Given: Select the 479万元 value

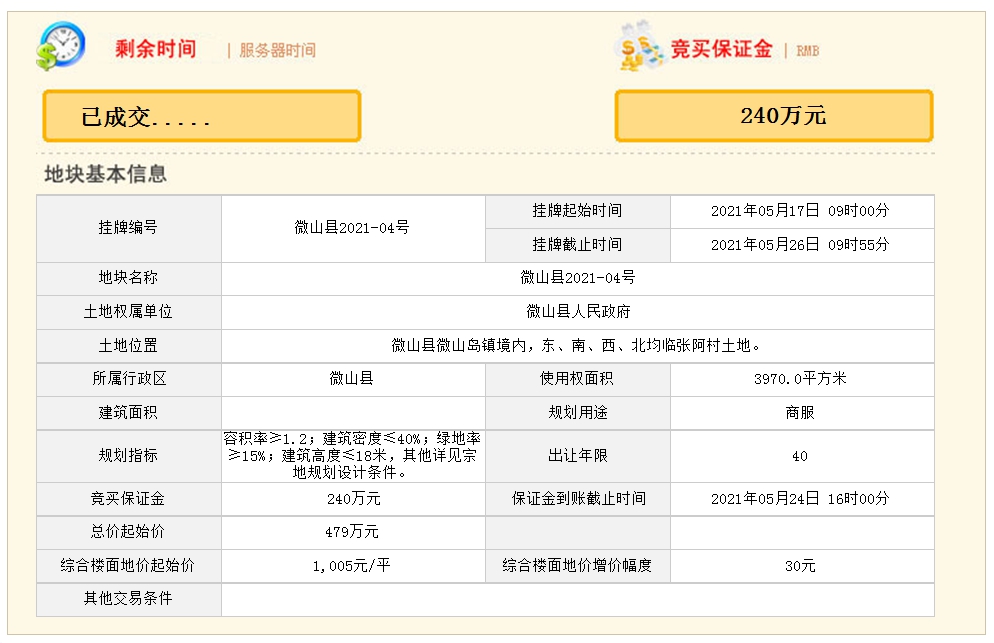Looking at the screenshot, I should pyautogui.click(x=353, y=533).
